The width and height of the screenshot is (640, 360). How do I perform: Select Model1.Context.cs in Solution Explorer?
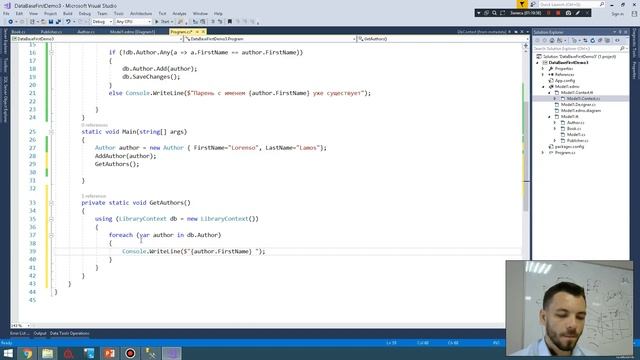point(583,99)
